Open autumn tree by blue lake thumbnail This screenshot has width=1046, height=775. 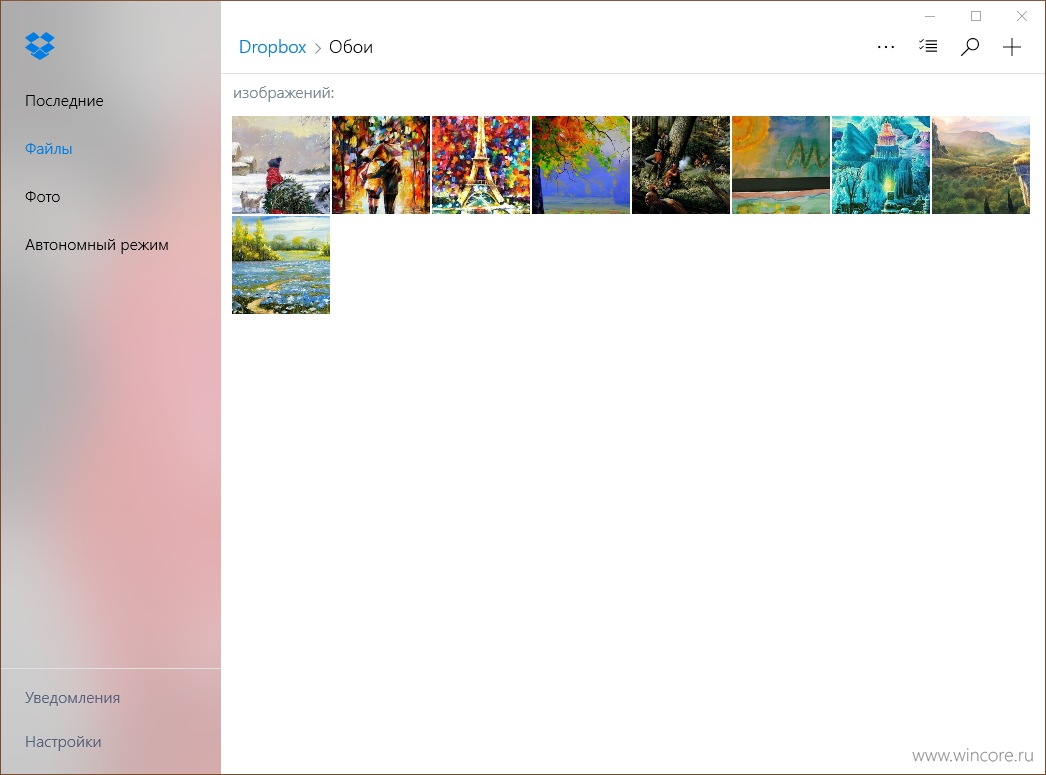click(581, 165)
